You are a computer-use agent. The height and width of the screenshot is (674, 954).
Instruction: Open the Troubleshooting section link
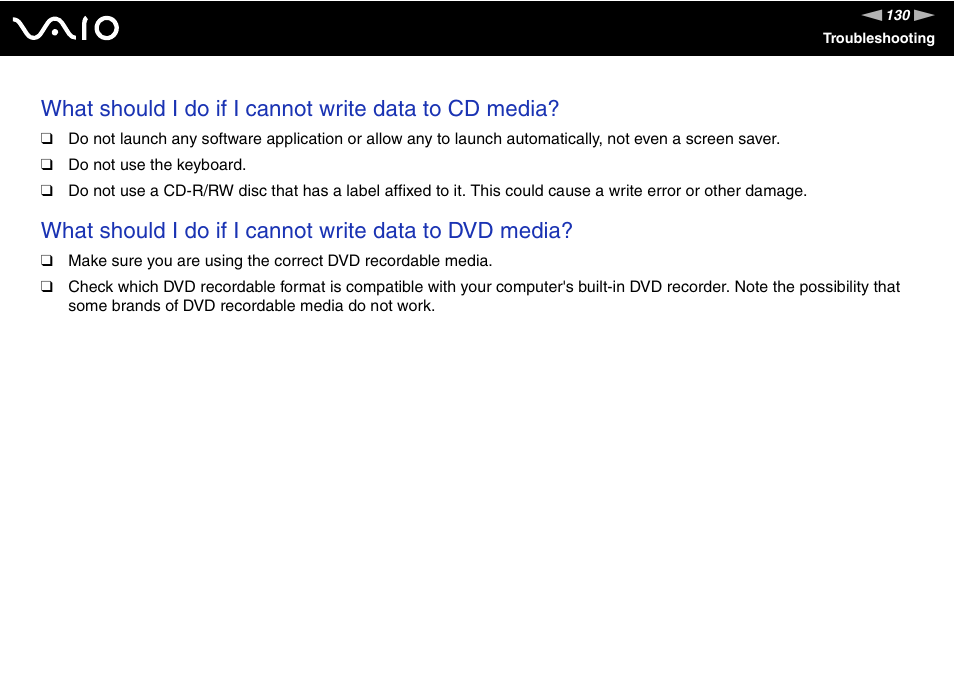coord(879,38)
